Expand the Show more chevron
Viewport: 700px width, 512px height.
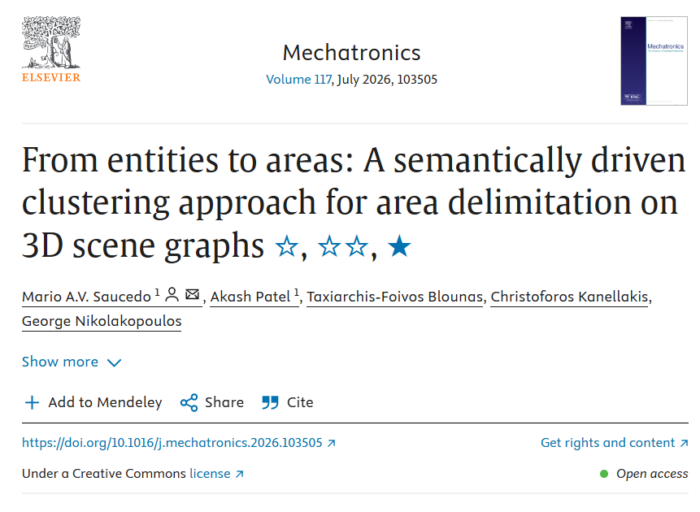(x=114, y=363)
